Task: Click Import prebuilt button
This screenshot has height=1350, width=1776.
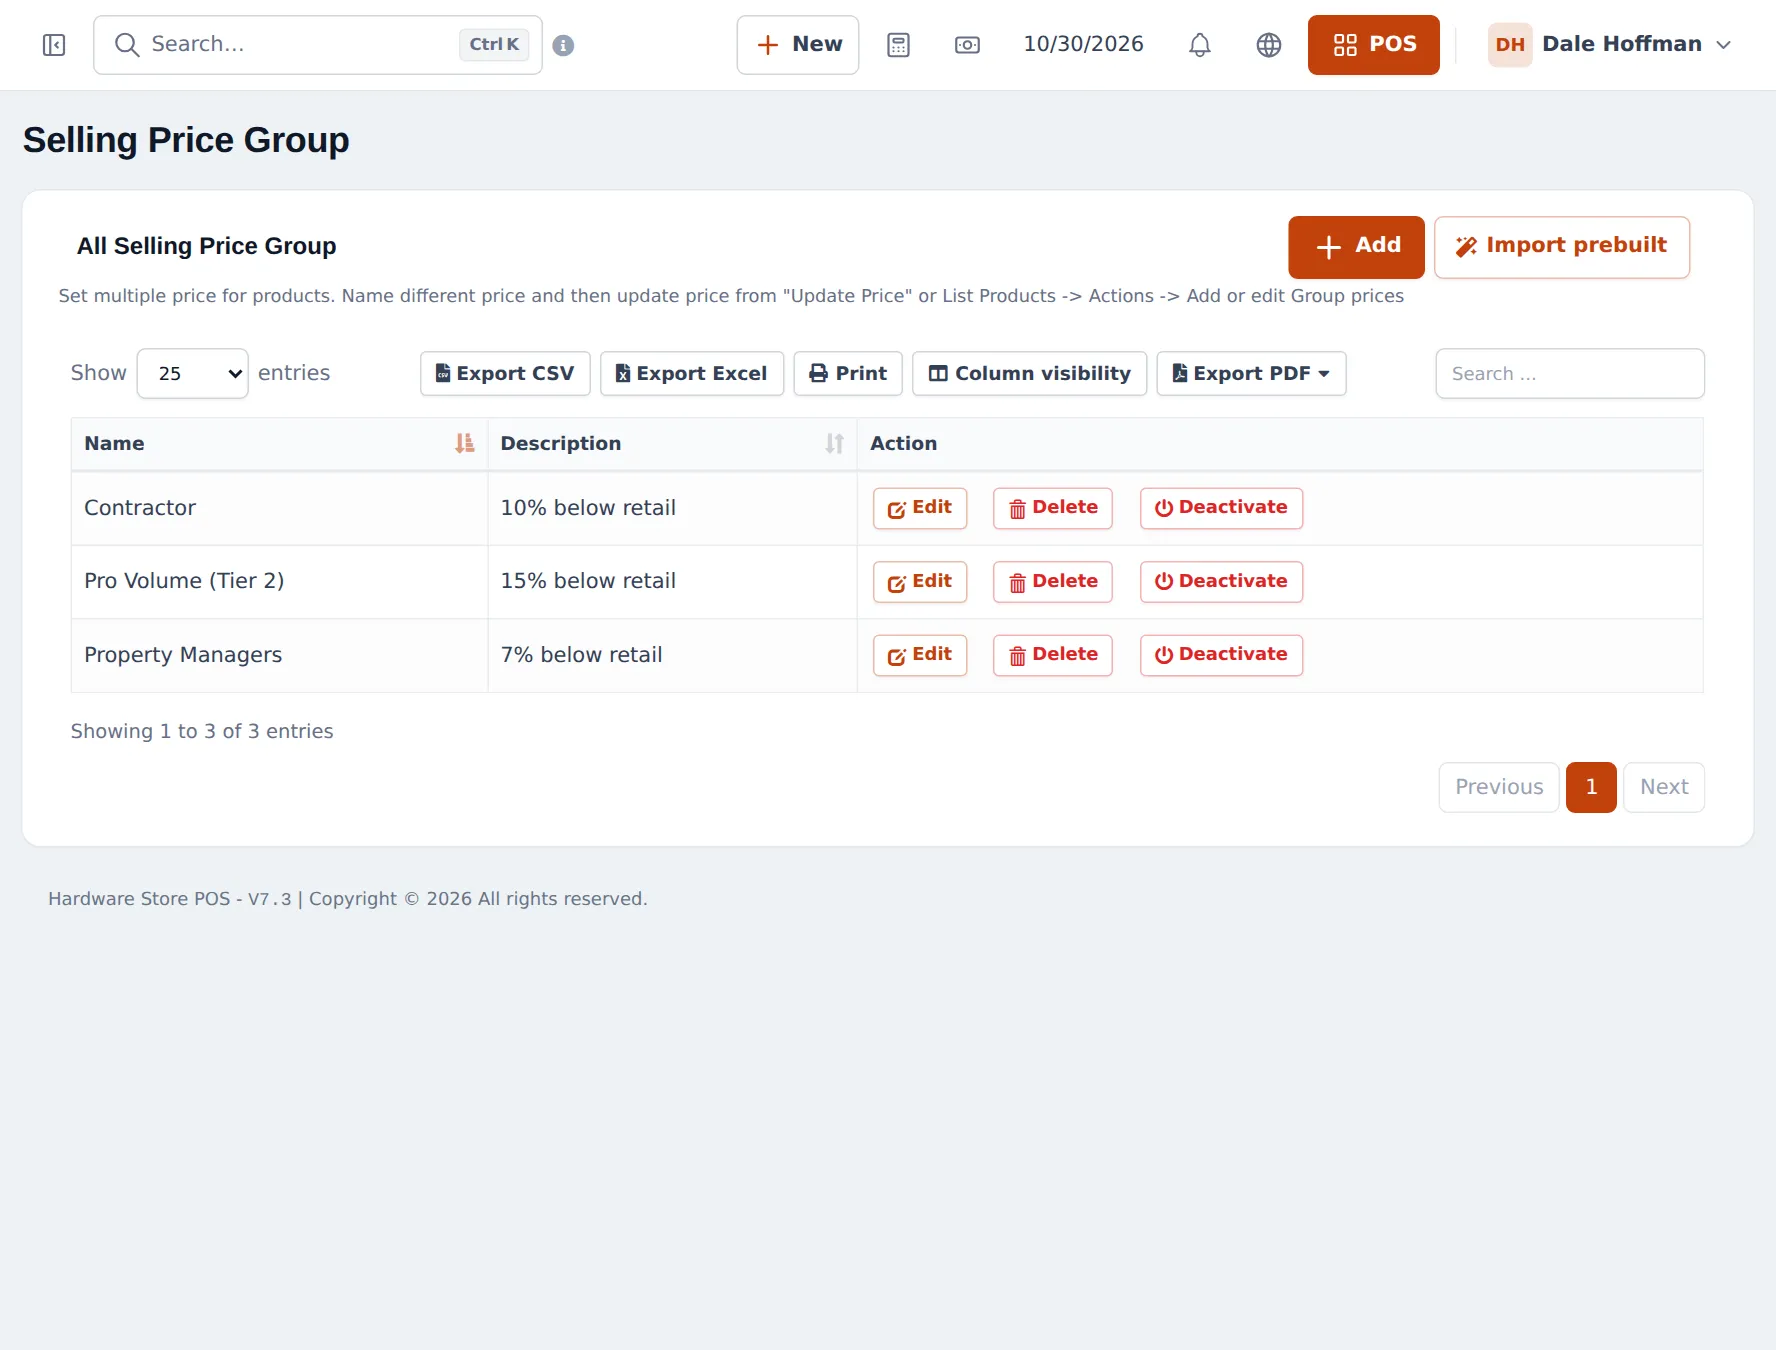Action: coord(1561,247)
